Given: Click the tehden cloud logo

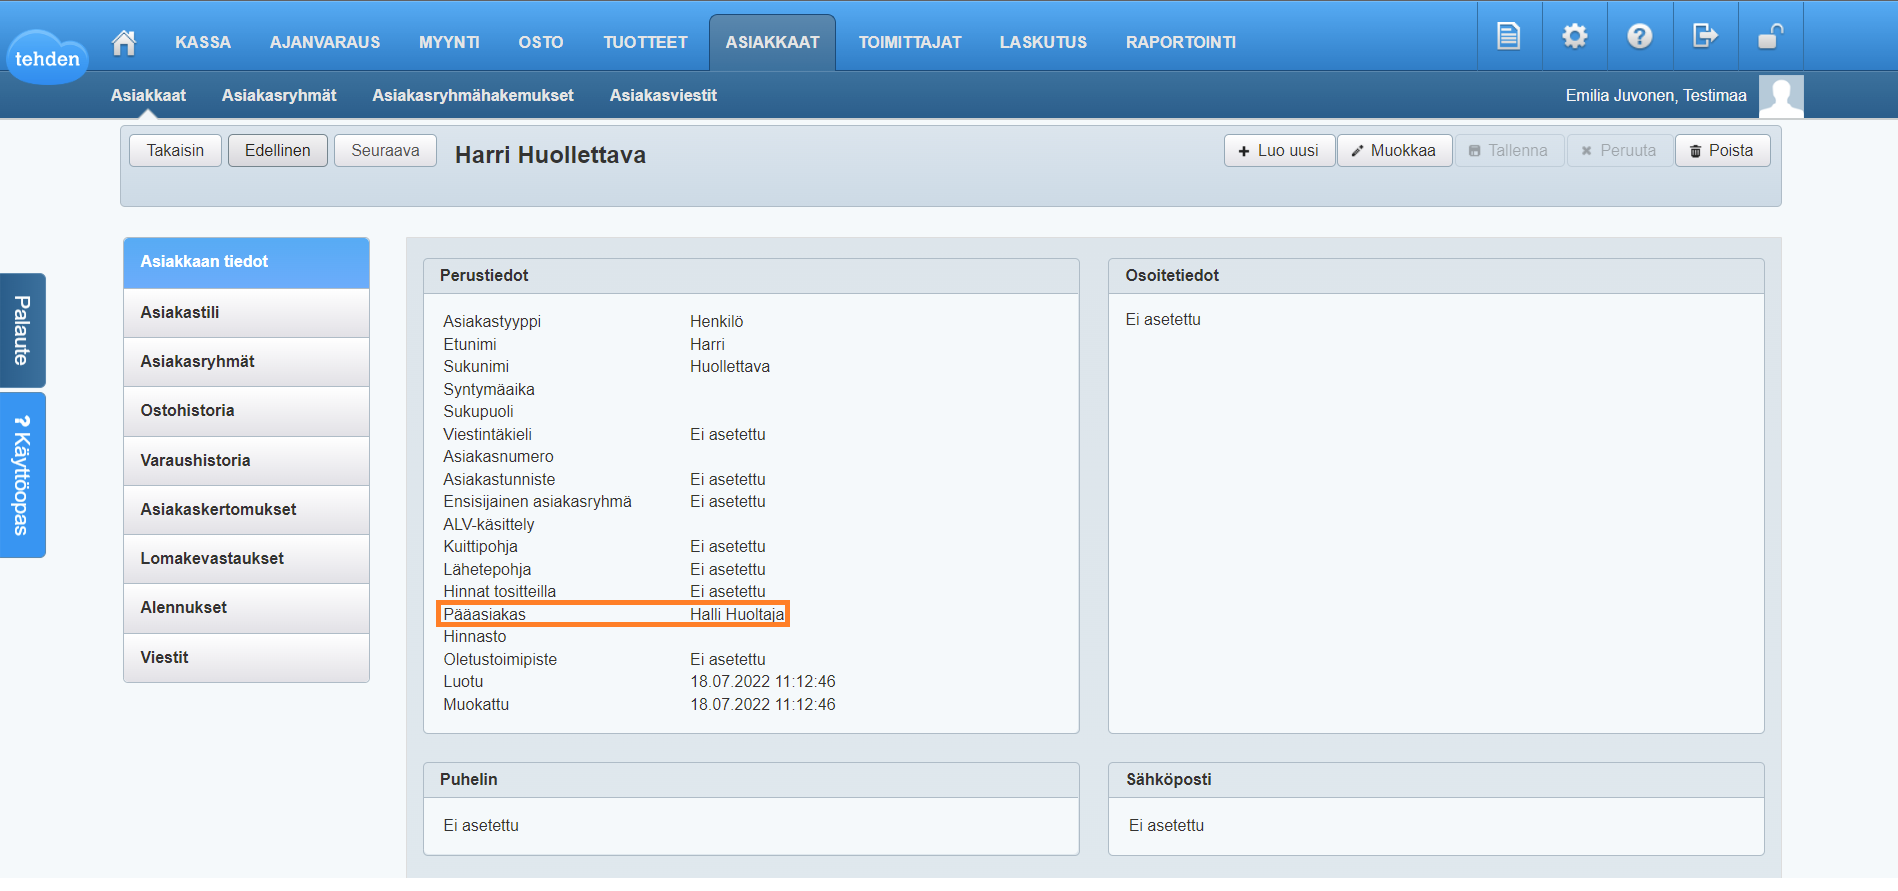Looking at the screenshot, I should [x=47, y=58].
